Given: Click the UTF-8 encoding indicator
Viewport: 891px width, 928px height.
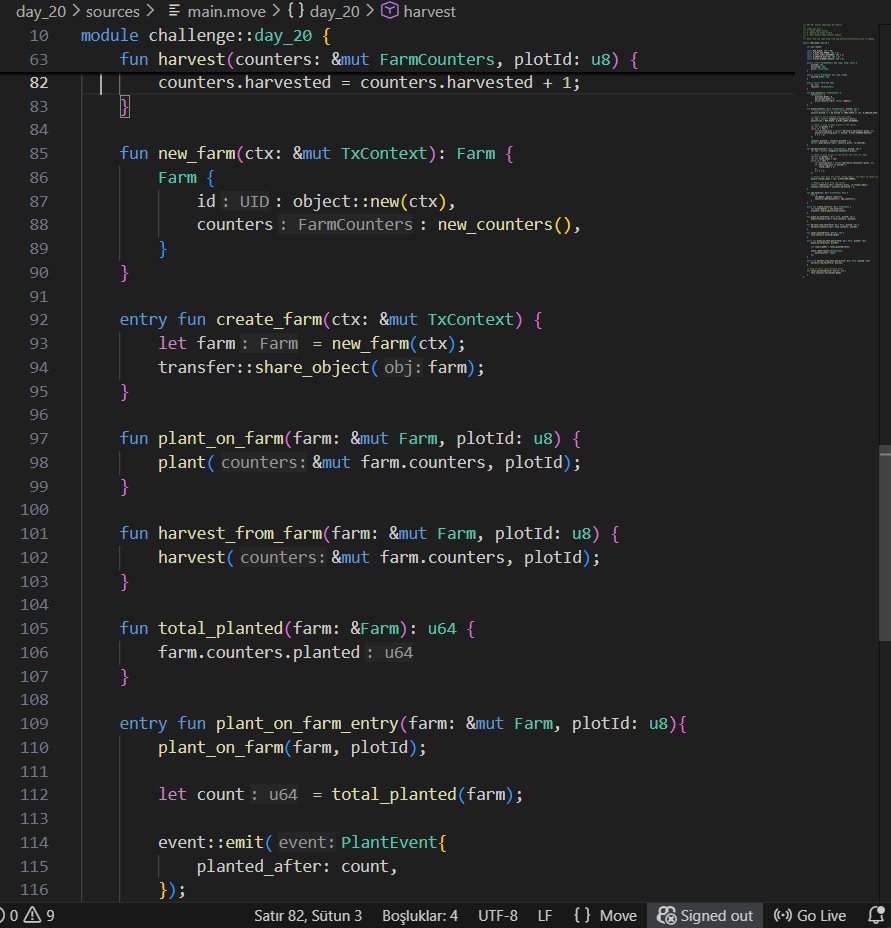Looking at the screenshot, I should click(497, 915).
